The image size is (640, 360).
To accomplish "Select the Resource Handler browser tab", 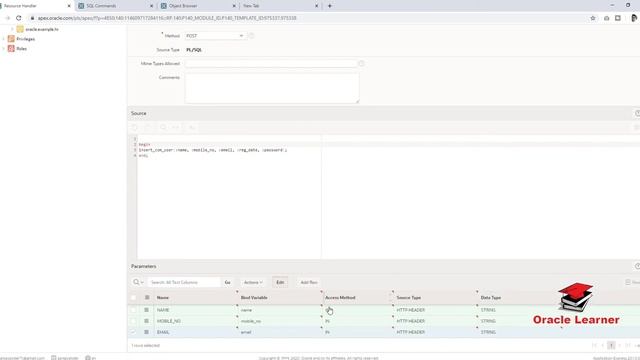I will click(36, 6).
